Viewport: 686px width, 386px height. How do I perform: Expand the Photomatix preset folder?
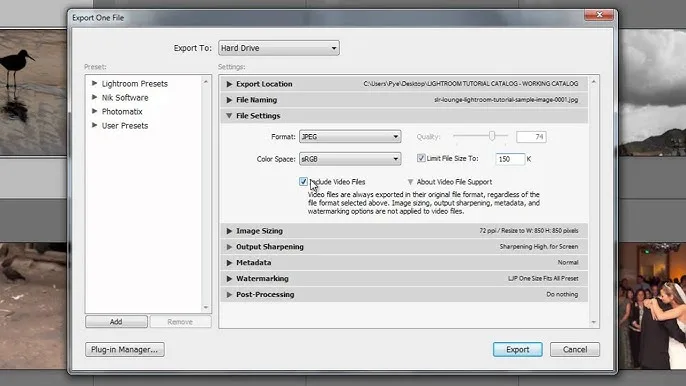[x=94, y=111]
